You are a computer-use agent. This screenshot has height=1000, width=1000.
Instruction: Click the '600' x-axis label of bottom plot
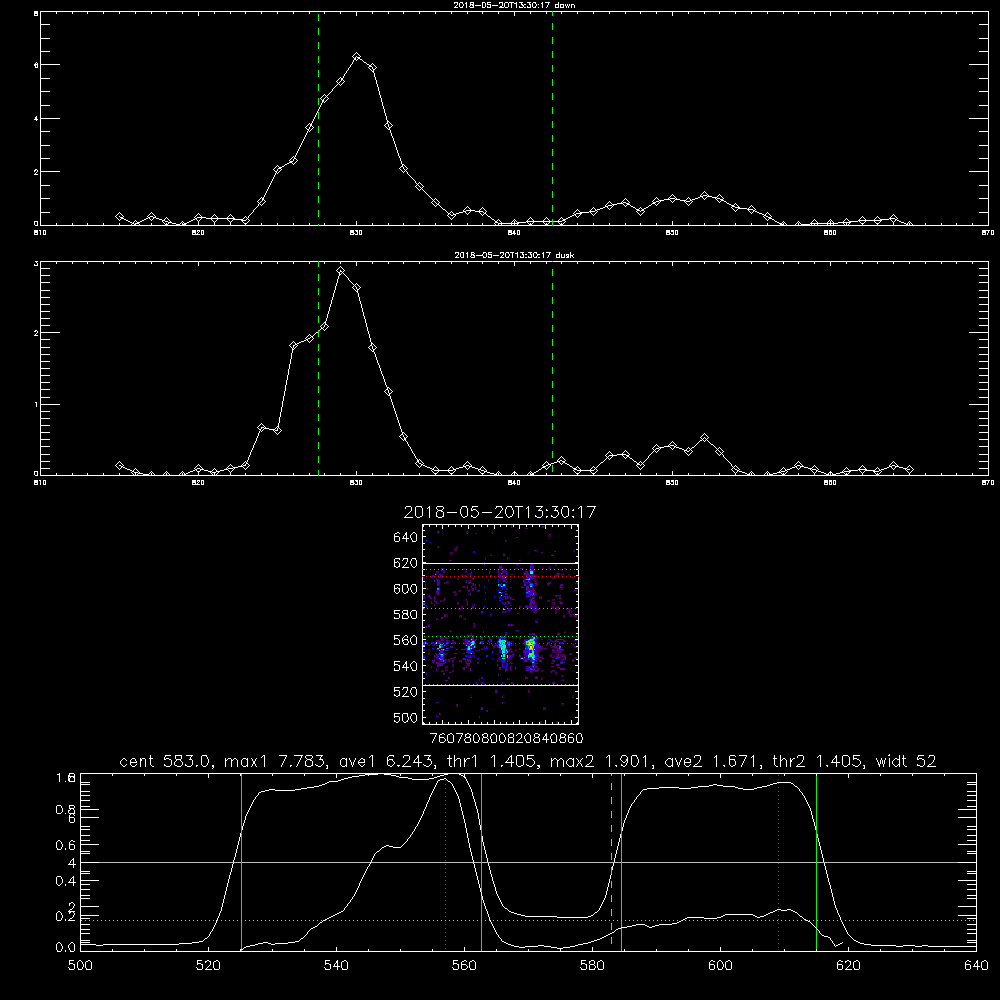720,966
